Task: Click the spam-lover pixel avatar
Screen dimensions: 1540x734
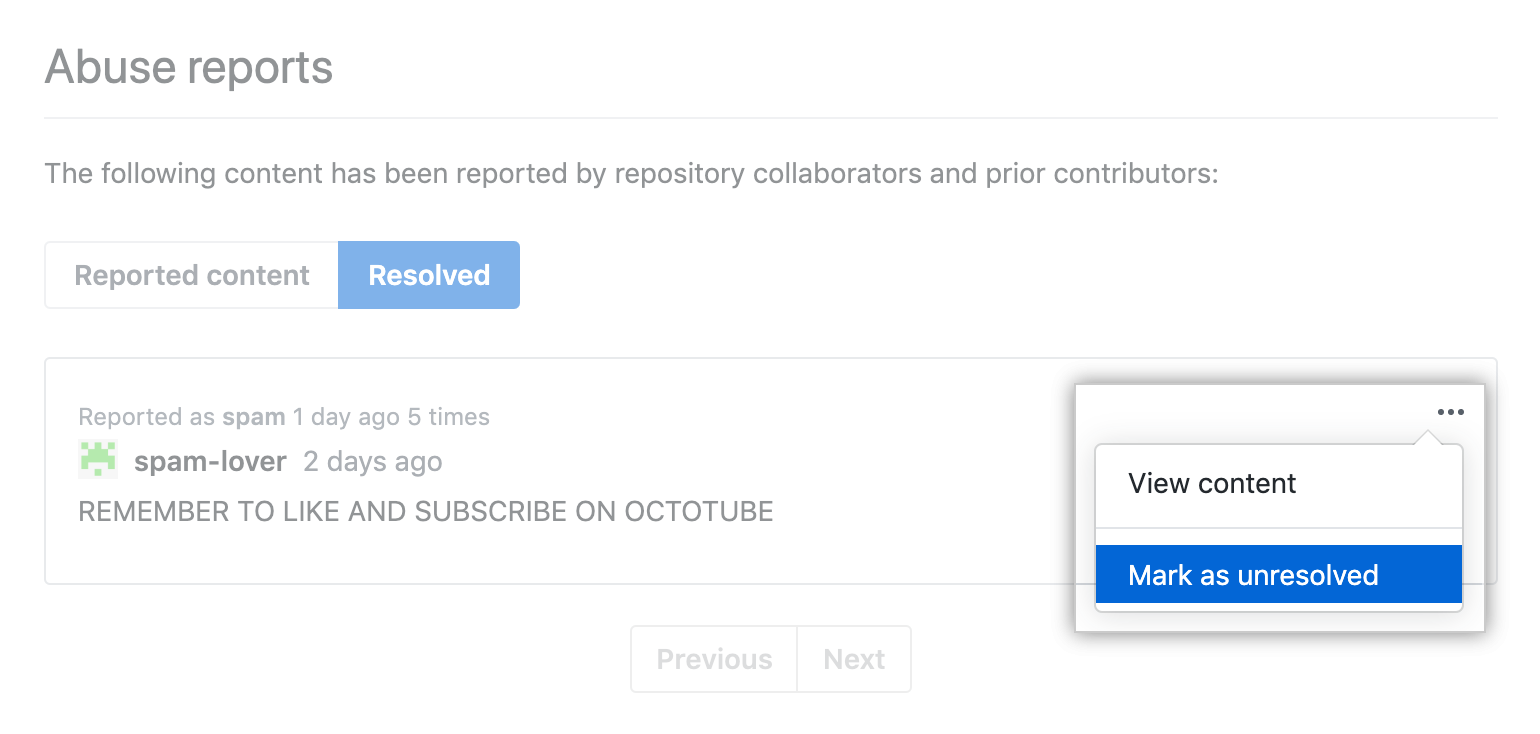Action: (98, 460)
